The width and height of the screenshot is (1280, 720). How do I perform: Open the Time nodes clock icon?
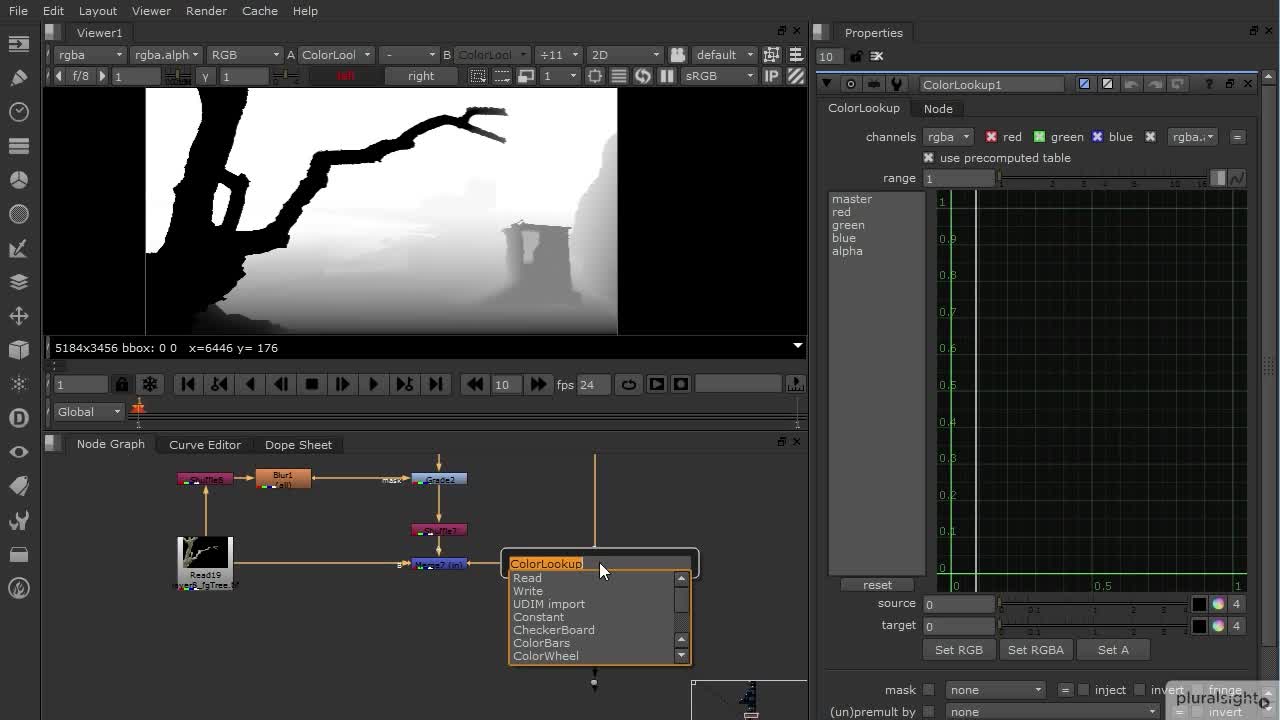[x=19, y=112]
